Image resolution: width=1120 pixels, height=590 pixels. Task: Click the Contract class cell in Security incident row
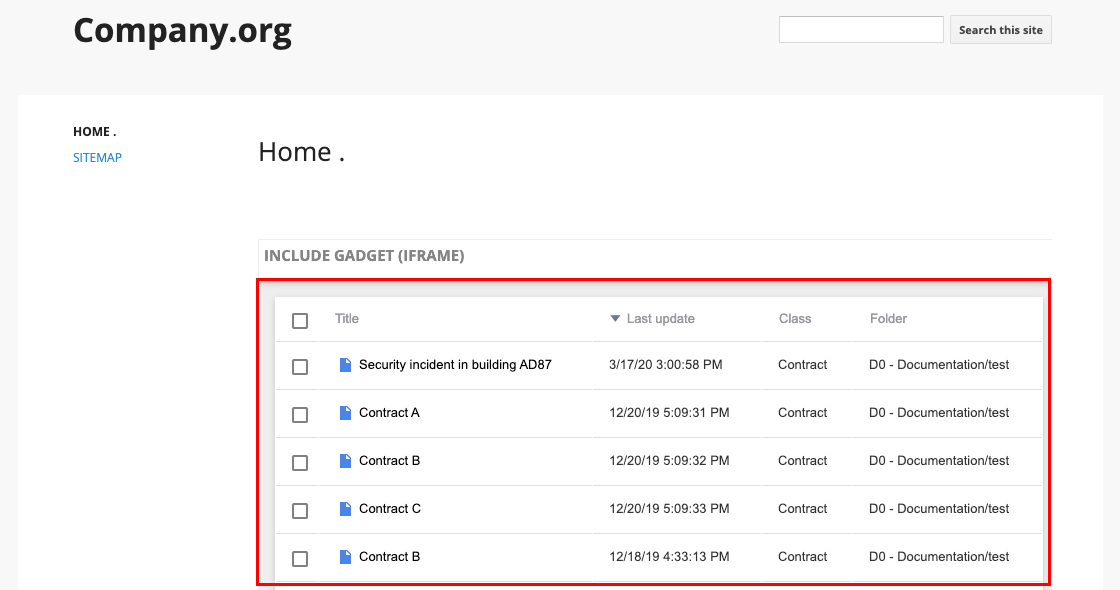pyautogui.click(x=803, y=364)
